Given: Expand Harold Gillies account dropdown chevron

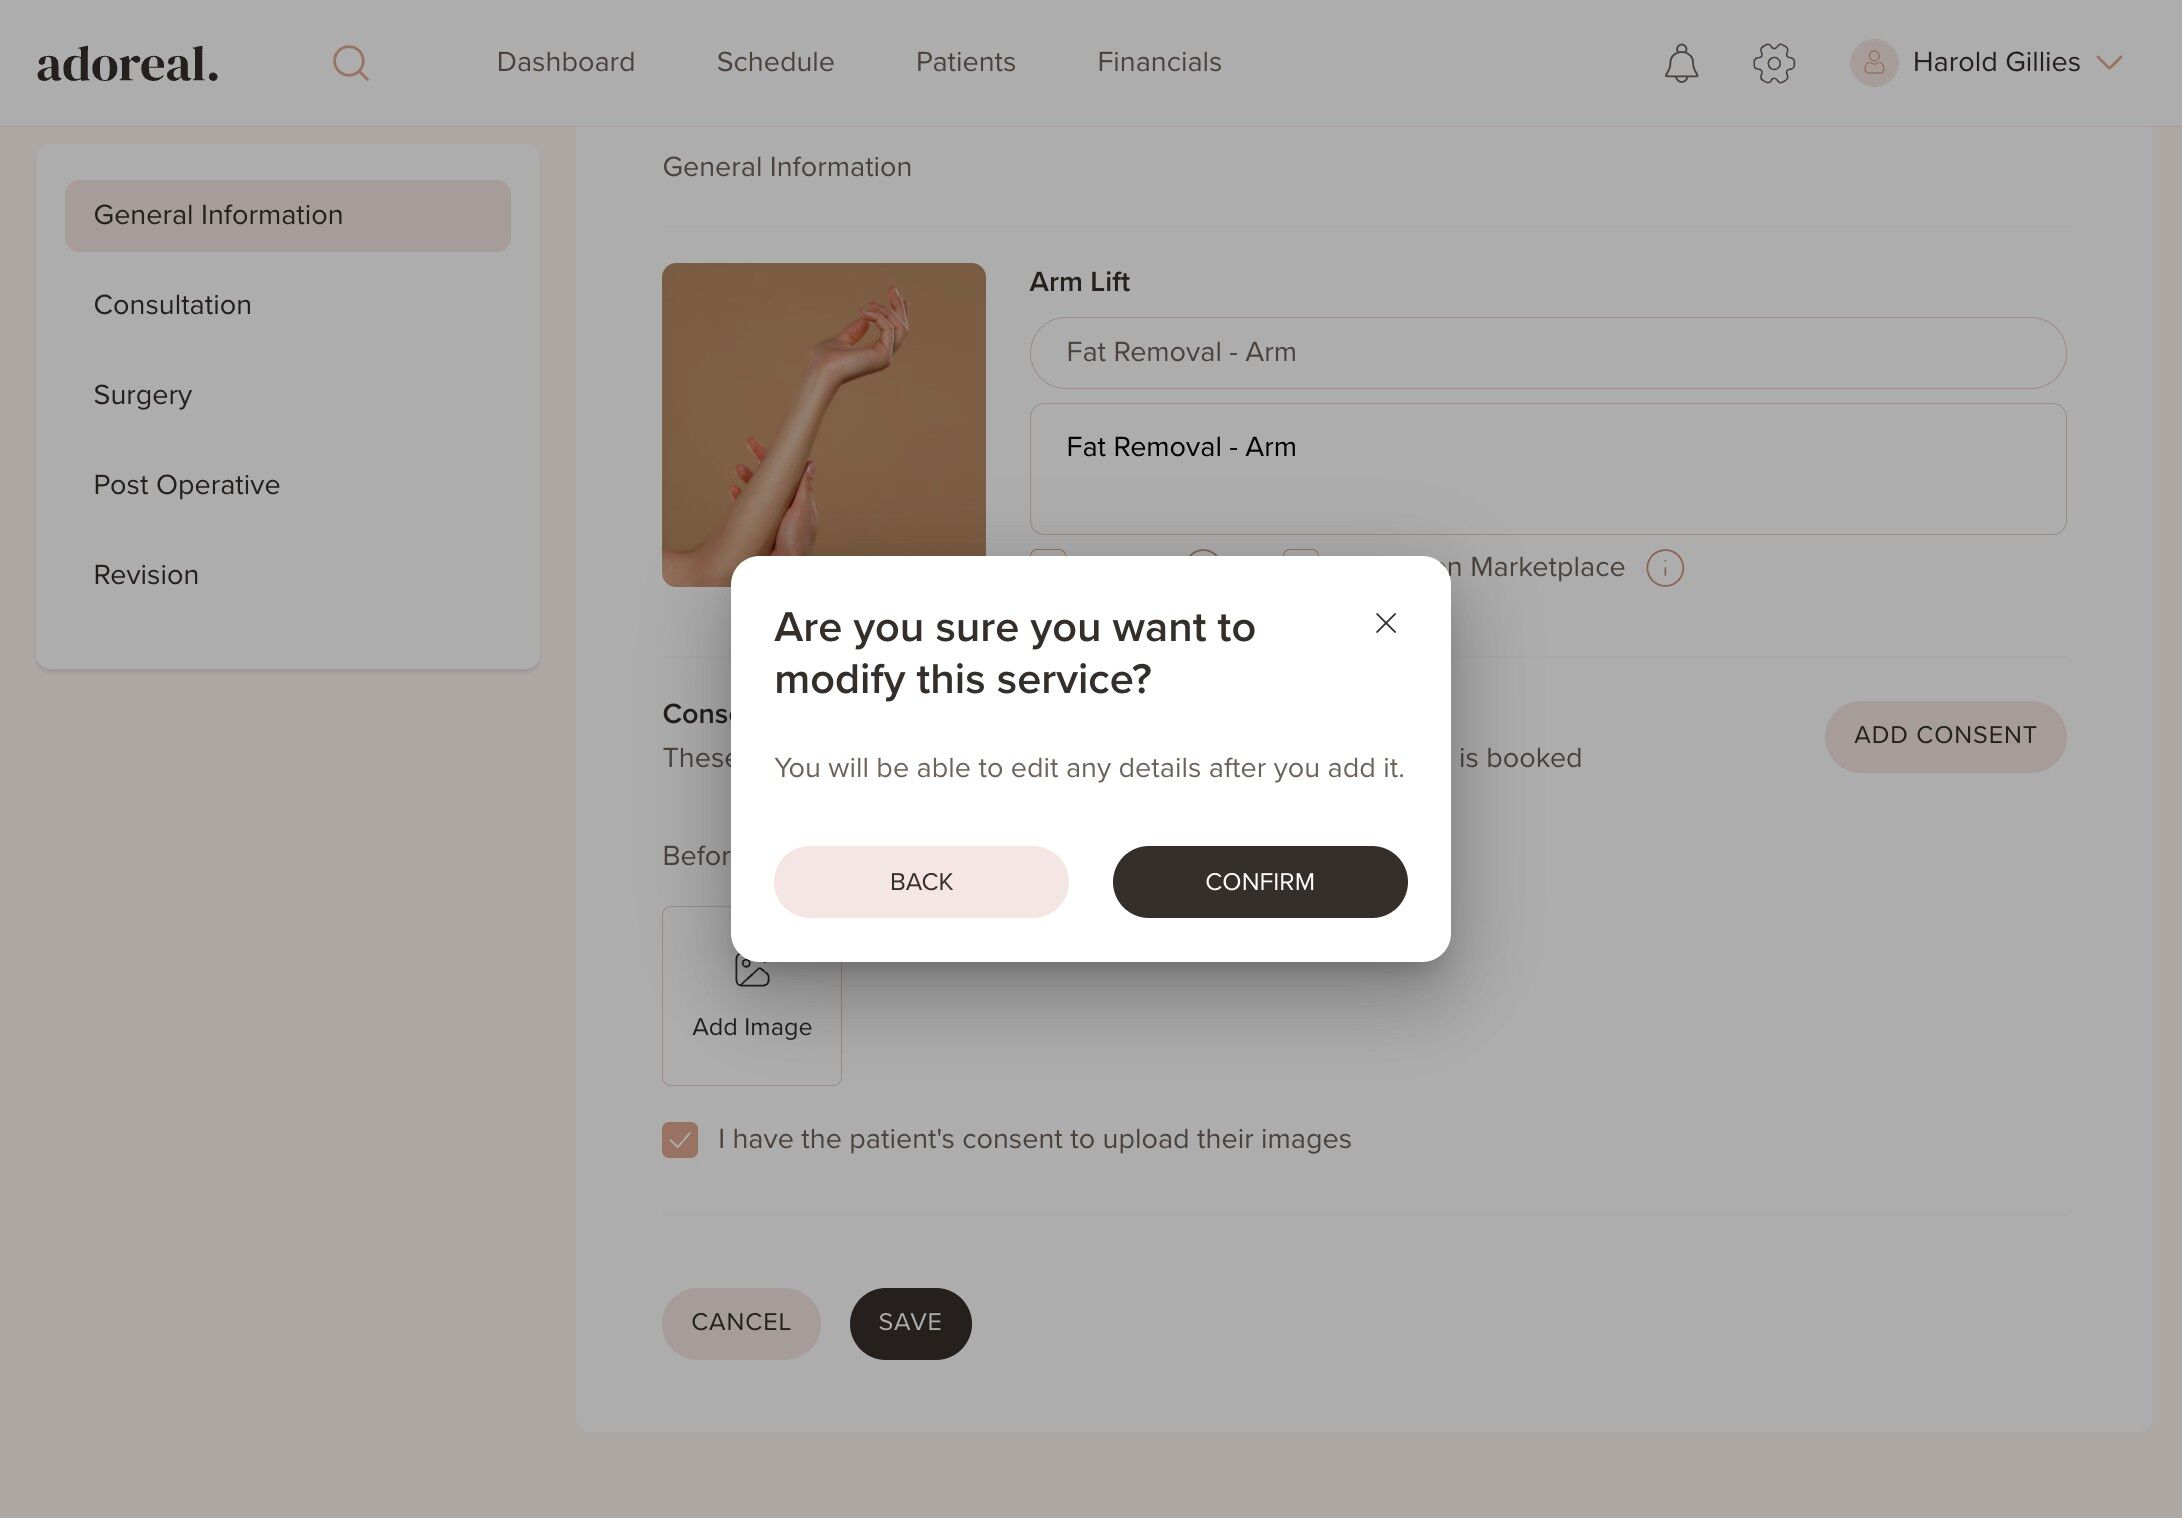Looking at the screenshot, I should [x=2109, y=63].
